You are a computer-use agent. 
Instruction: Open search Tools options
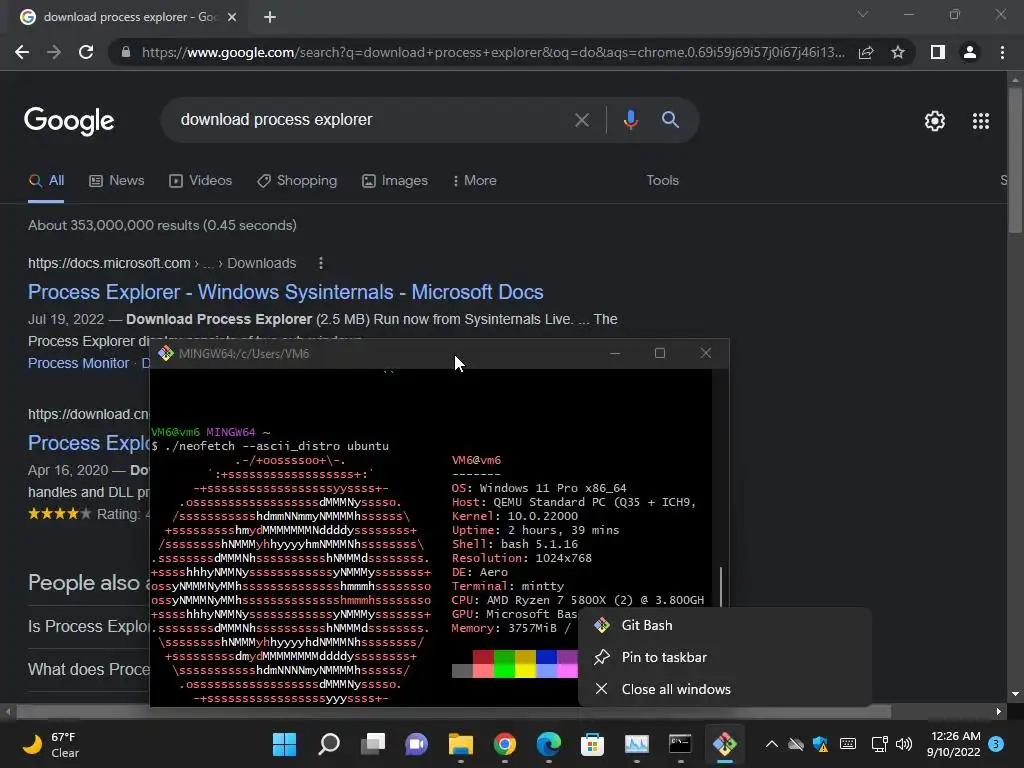(x=662, y=181)
